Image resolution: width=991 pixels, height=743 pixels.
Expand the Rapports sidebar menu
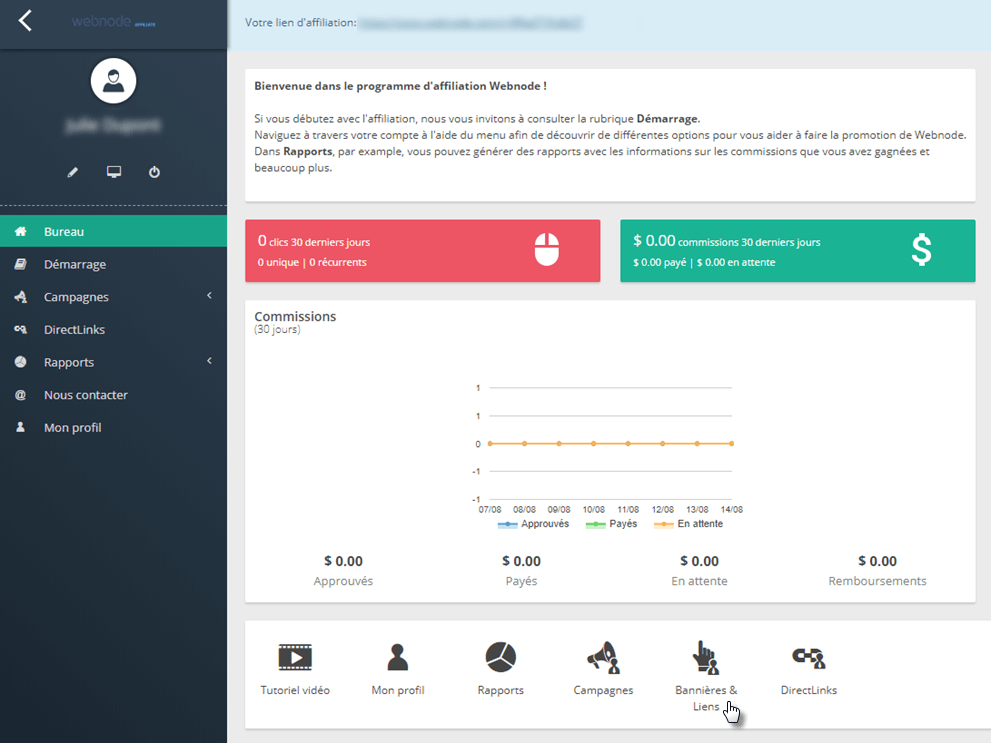(x=113, y=362)
